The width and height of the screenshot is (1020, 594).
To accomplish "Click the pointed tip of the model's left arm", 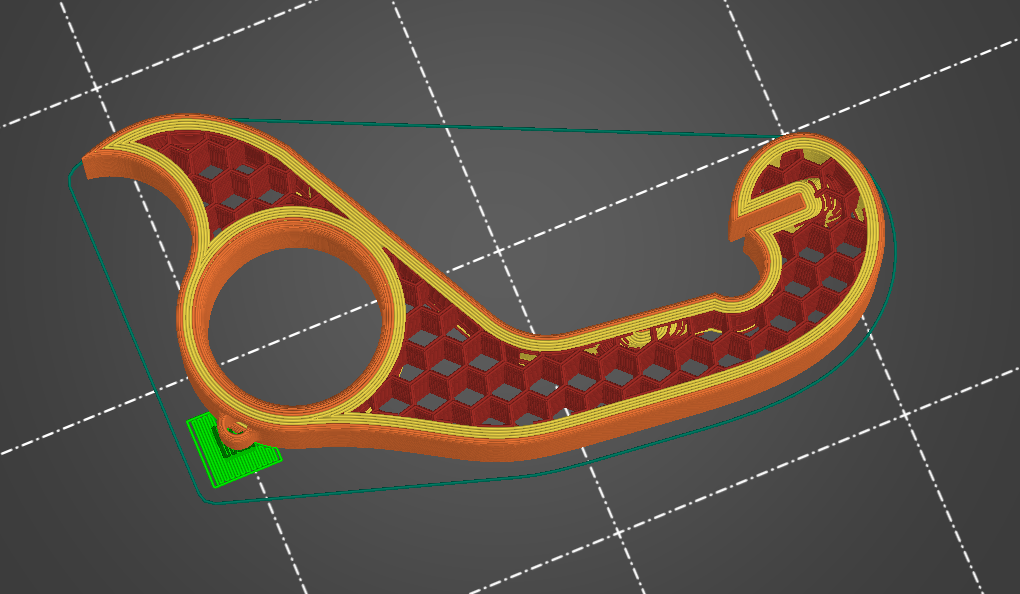I will 90,163.
